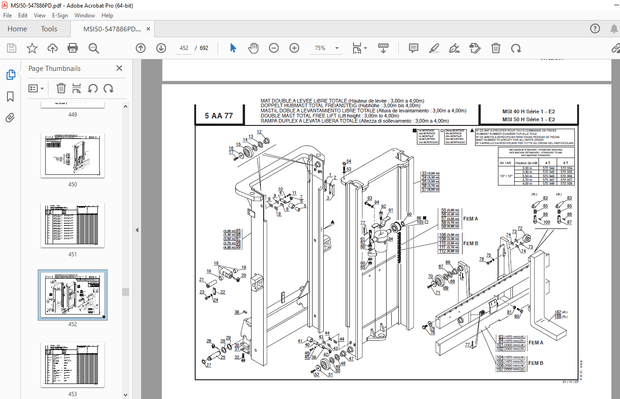This screenshot has height=399, width=620.
Task: Click the thumbnails scrollbar handle
Action: (125, 292)
